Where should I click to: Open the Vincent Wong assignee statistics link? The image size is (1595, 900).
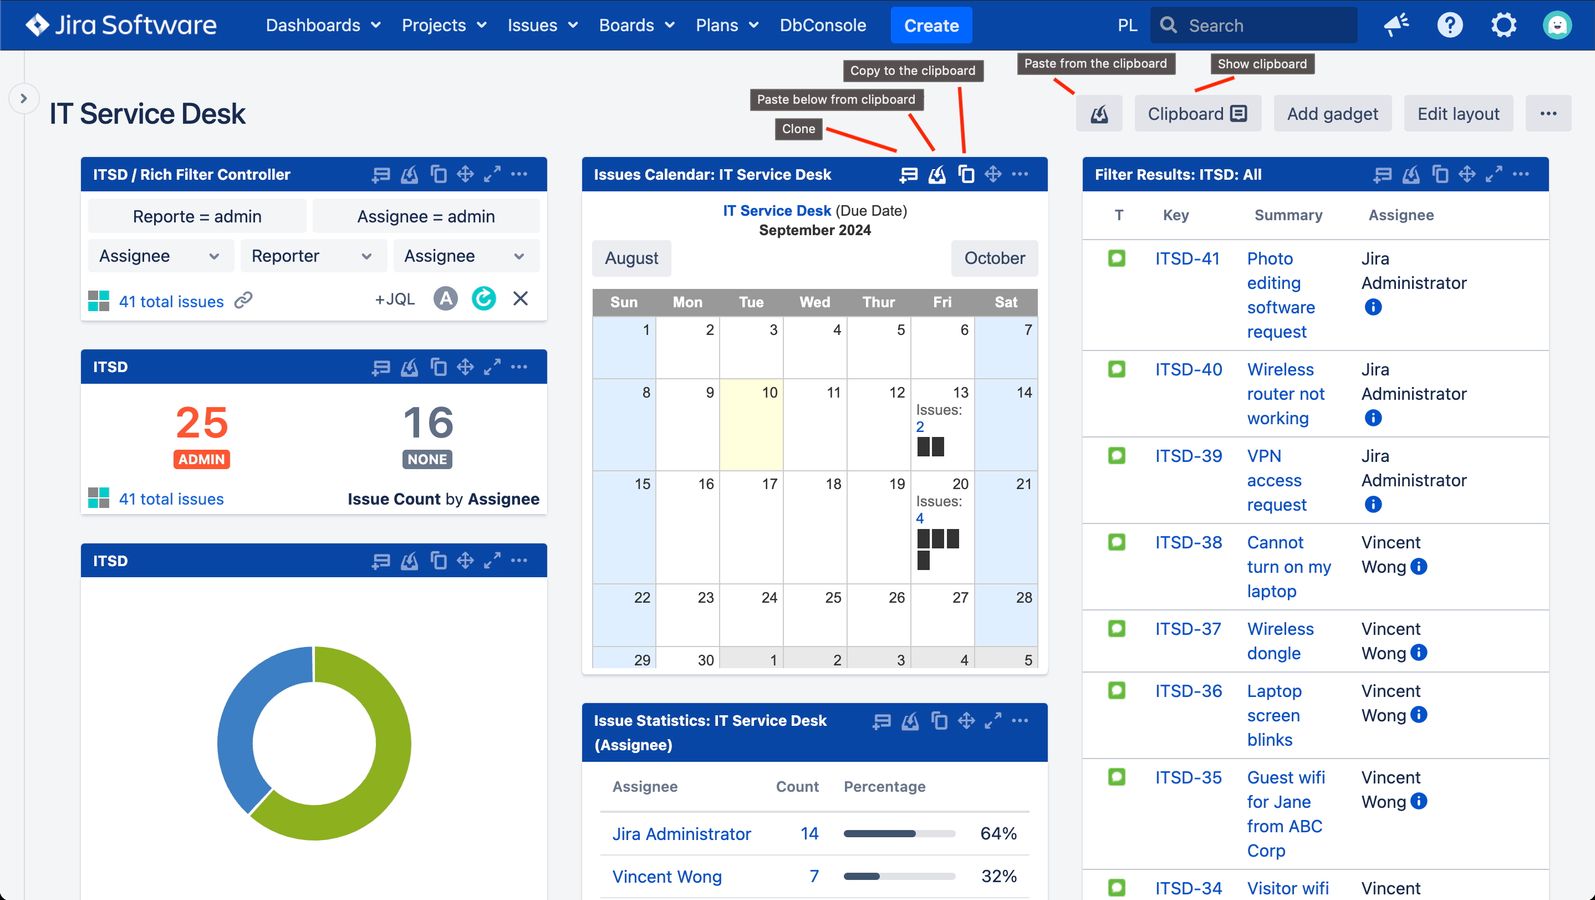(667, 877)
